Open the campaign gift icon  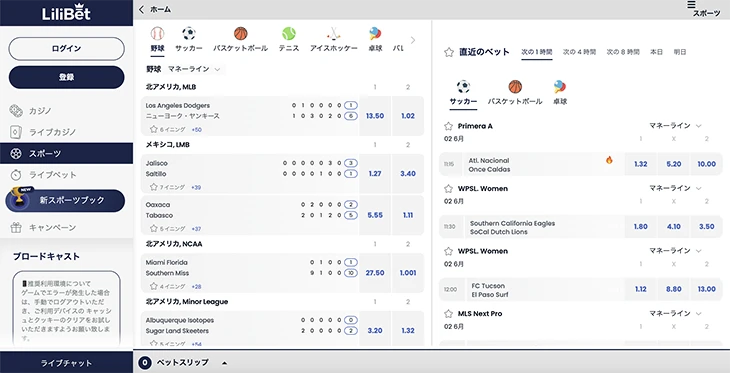tap(16, 228)
